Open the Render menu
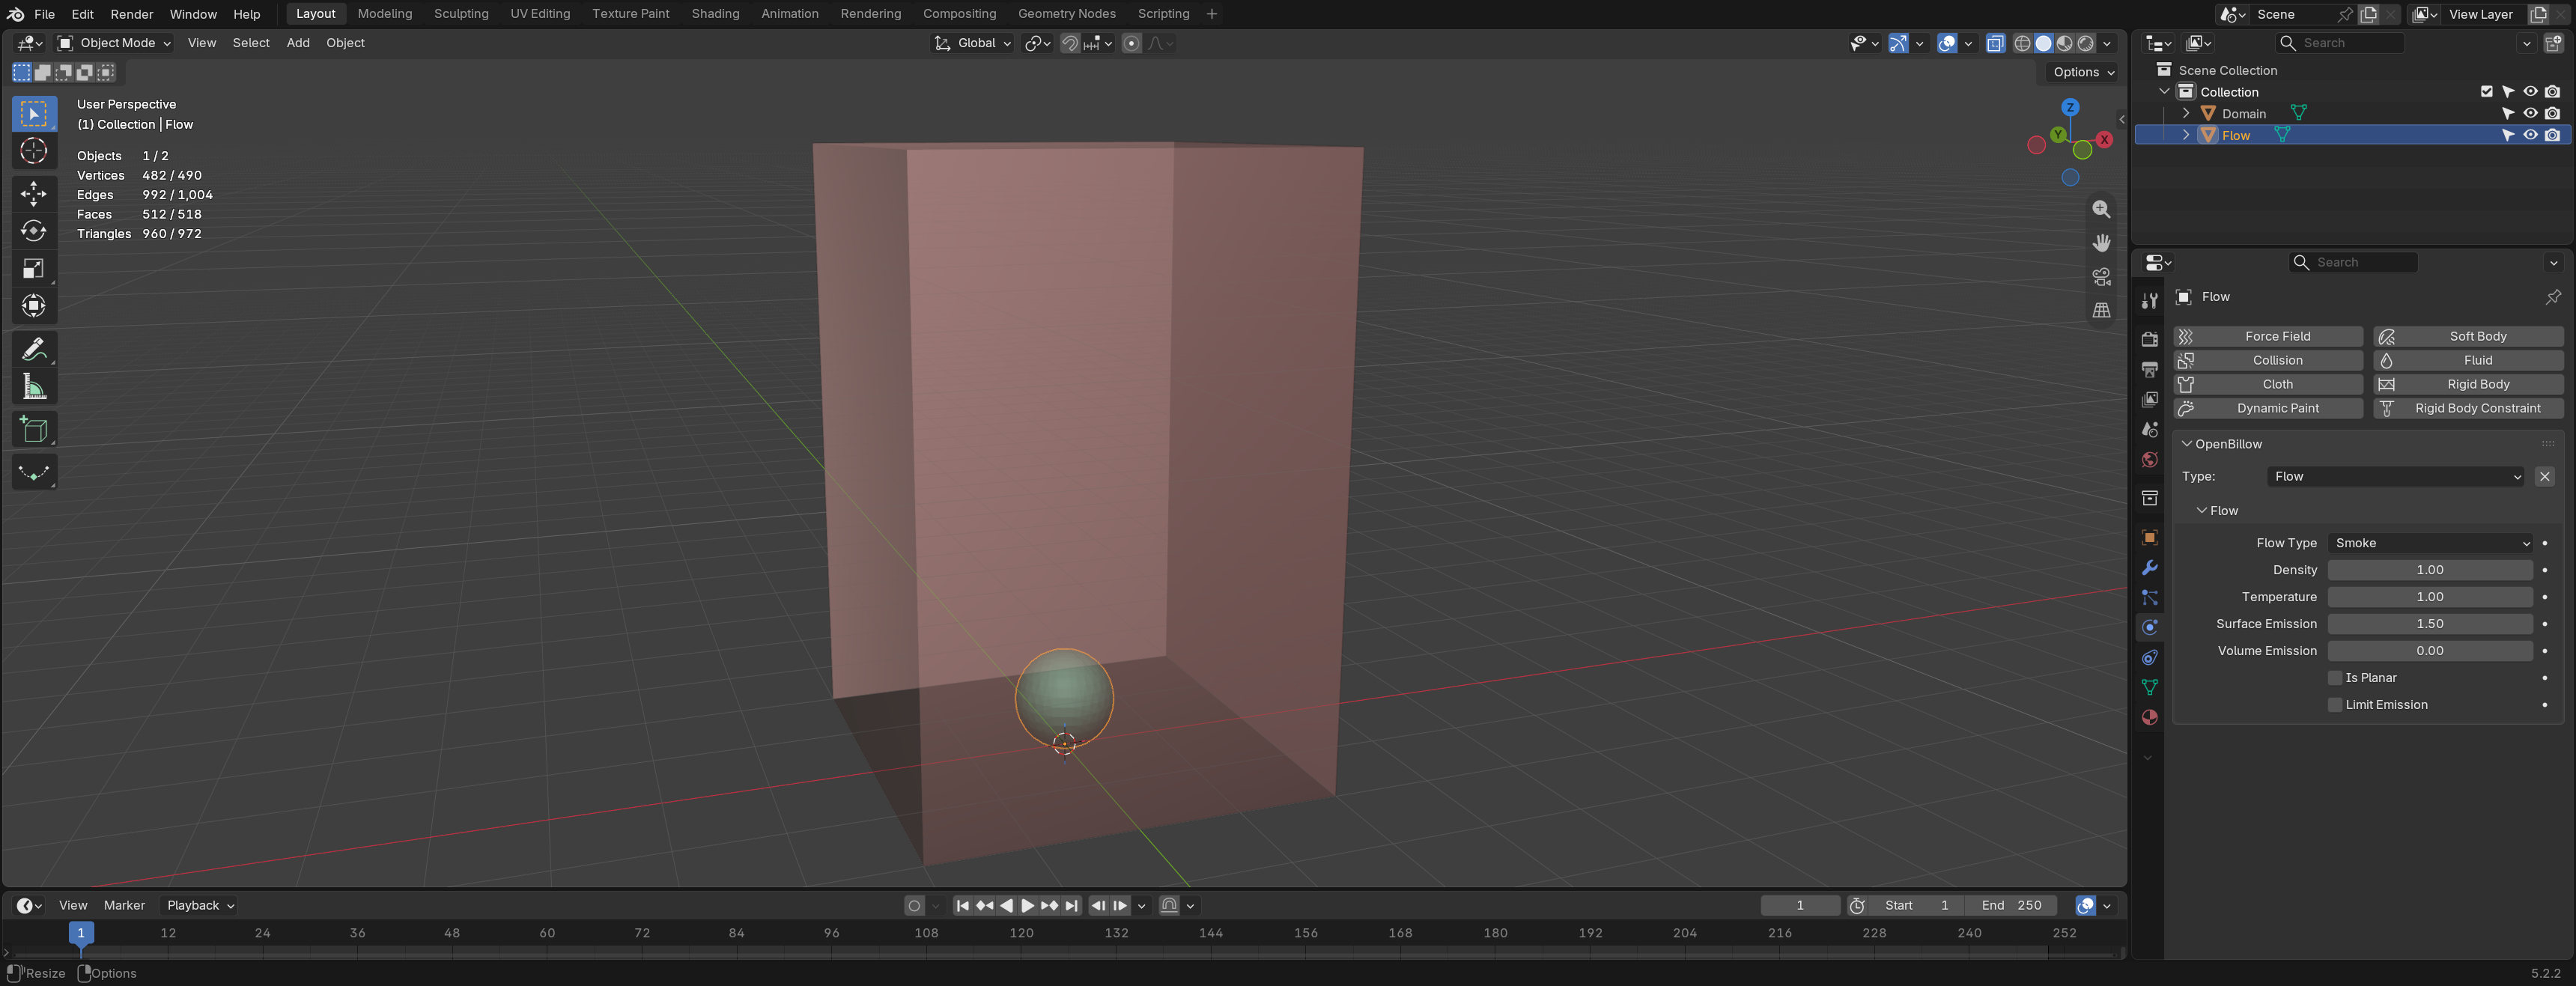2576x986 pixels. tap(132, 14)
